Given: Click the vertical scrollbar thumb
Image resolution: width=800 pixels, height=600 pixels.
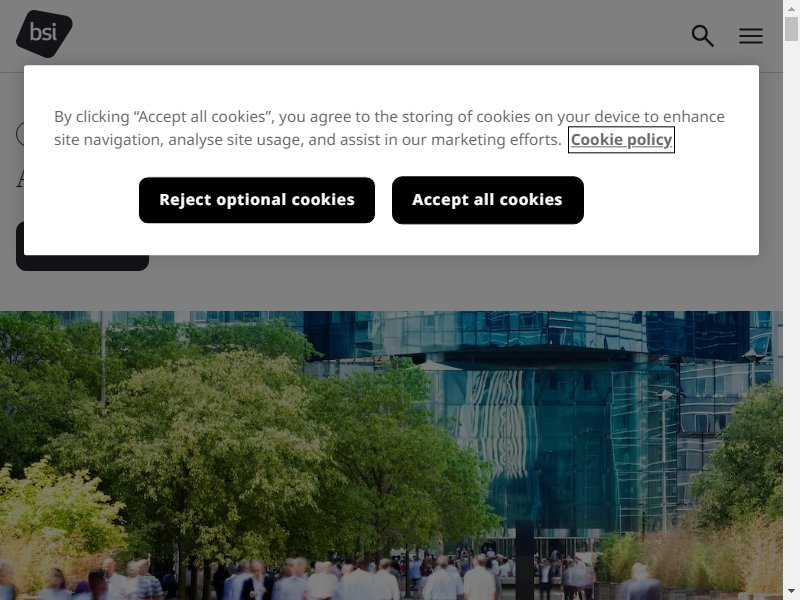Looking at the screenshot, I should (x=791, y=28).
